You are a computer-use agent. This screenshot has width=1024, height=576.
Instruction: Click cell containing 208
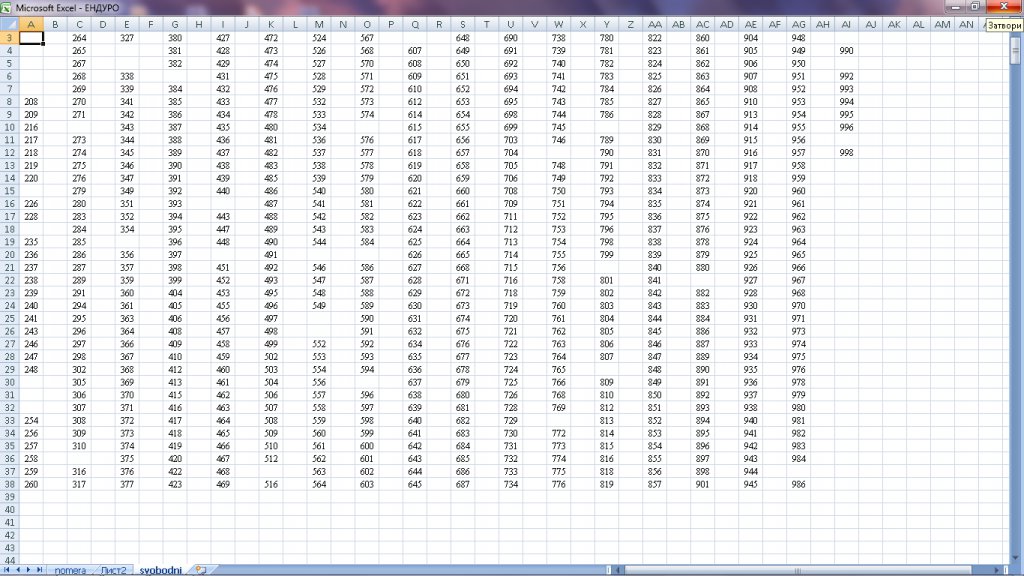pyautogui.click(x=31, y=102)
